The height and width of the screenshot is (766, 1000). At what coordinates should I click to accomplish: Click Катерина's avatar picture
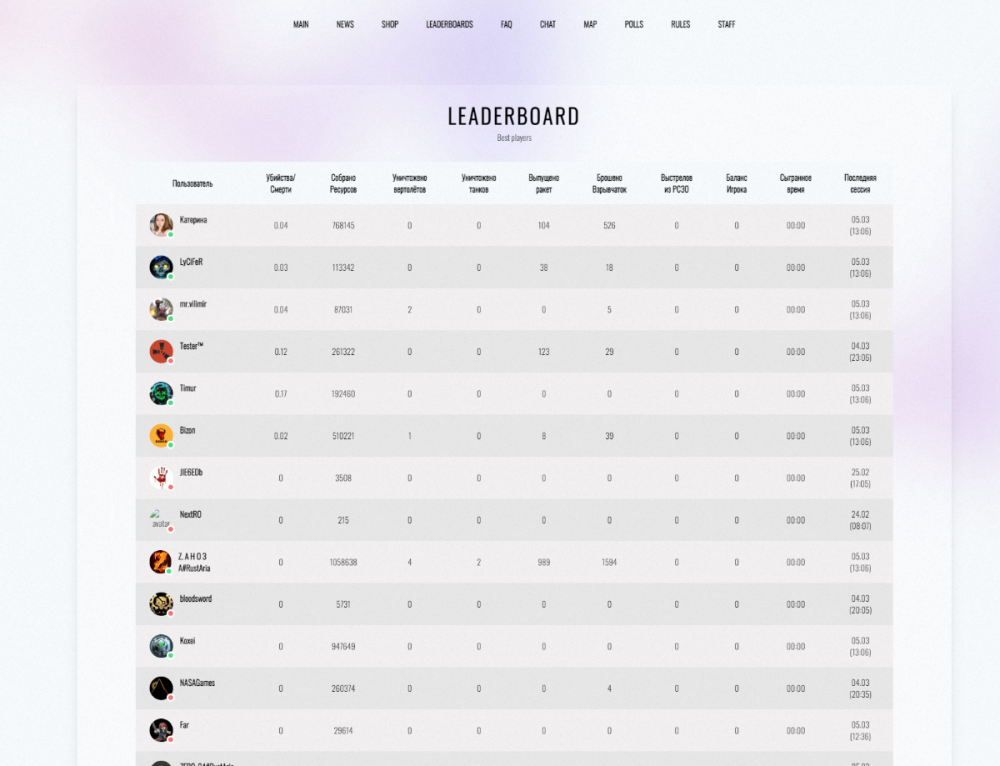tap(161, 224)
